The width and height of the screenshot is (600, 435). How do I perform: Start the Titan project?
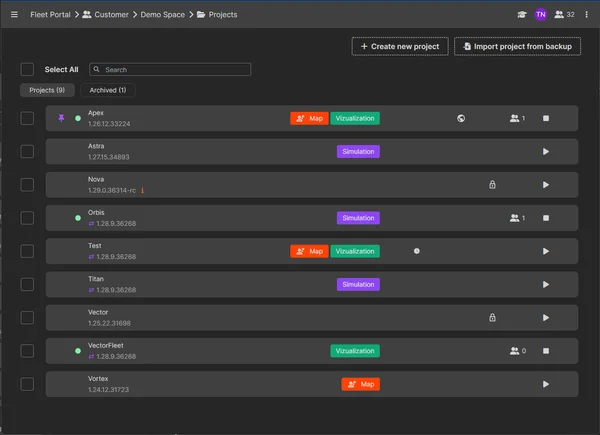(x=546, y=285)
